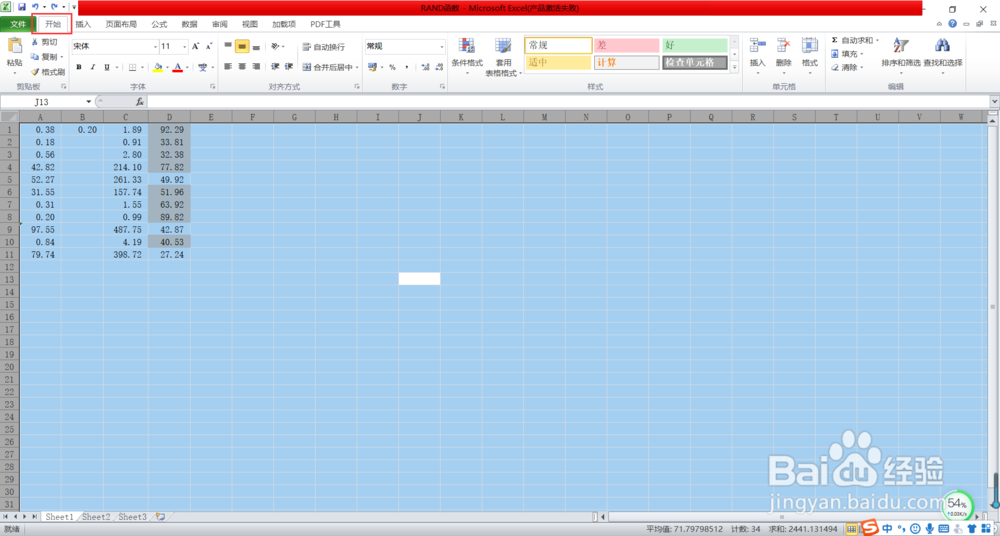
Task: Apply cell borders icon
Action: coord(133,67)
